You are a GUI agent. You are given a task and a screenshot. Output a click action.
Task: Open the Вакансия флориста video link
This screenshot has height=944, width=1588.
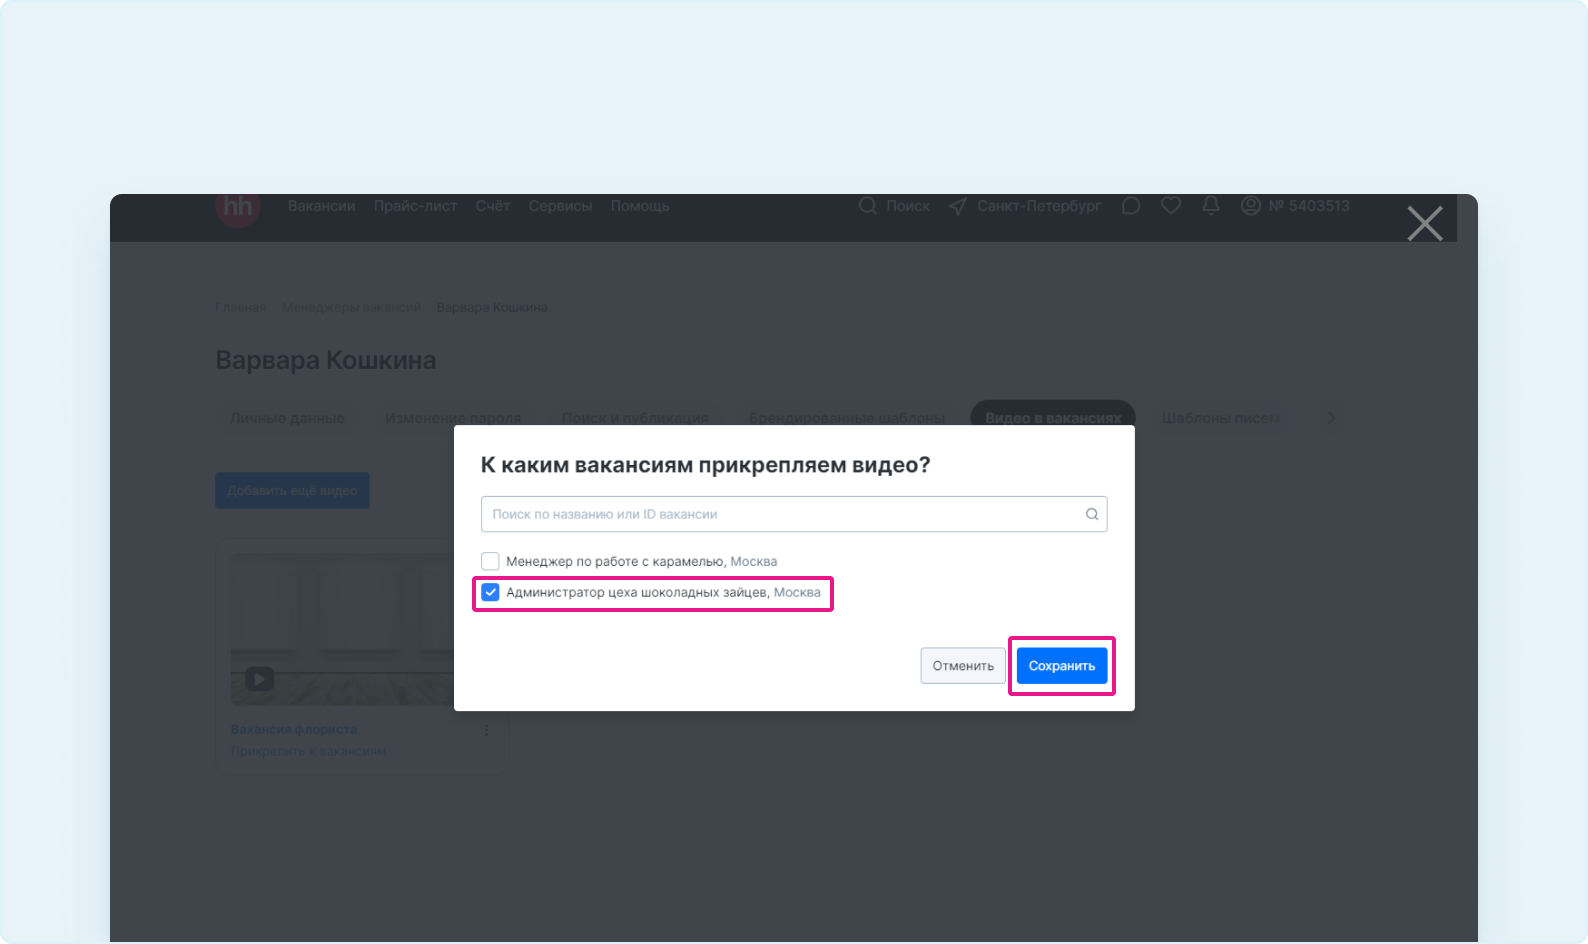(x=294, y=729)
